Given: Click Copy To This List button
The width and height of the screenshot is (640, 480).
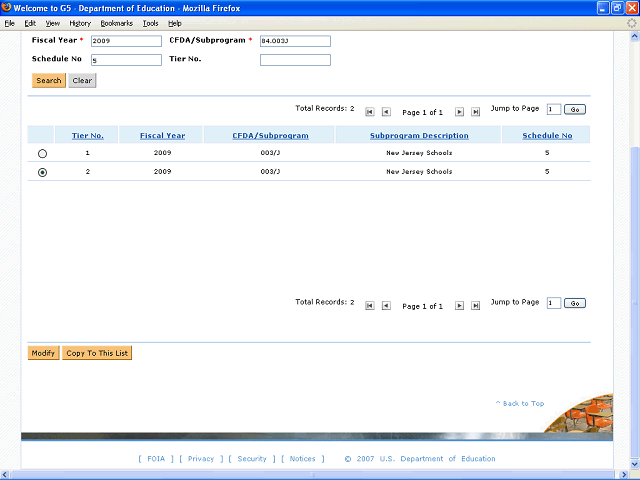Looking at the screenshot, I should pos(97,353).
